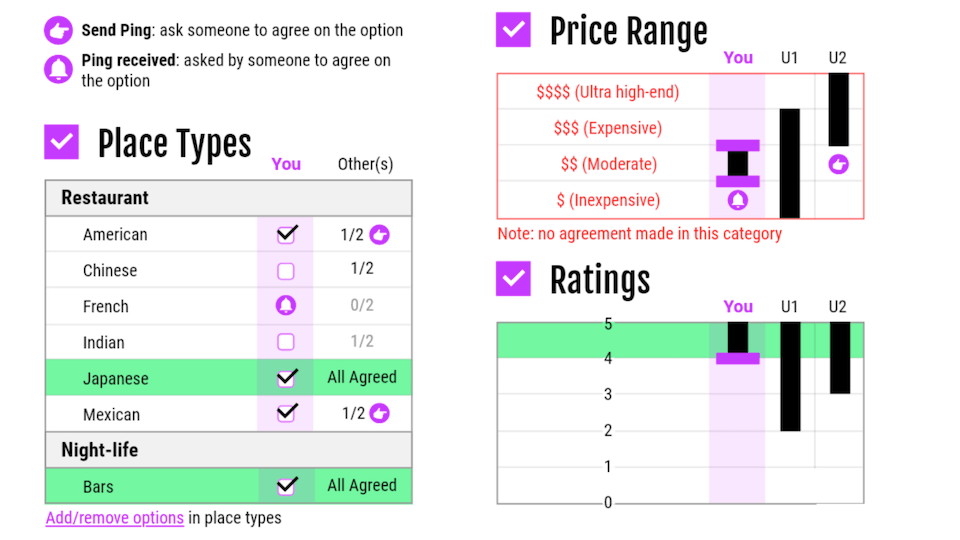The image size is (960, 540).
Task: Click the send ping icon in the U2 price column
Action: (838, 164)
